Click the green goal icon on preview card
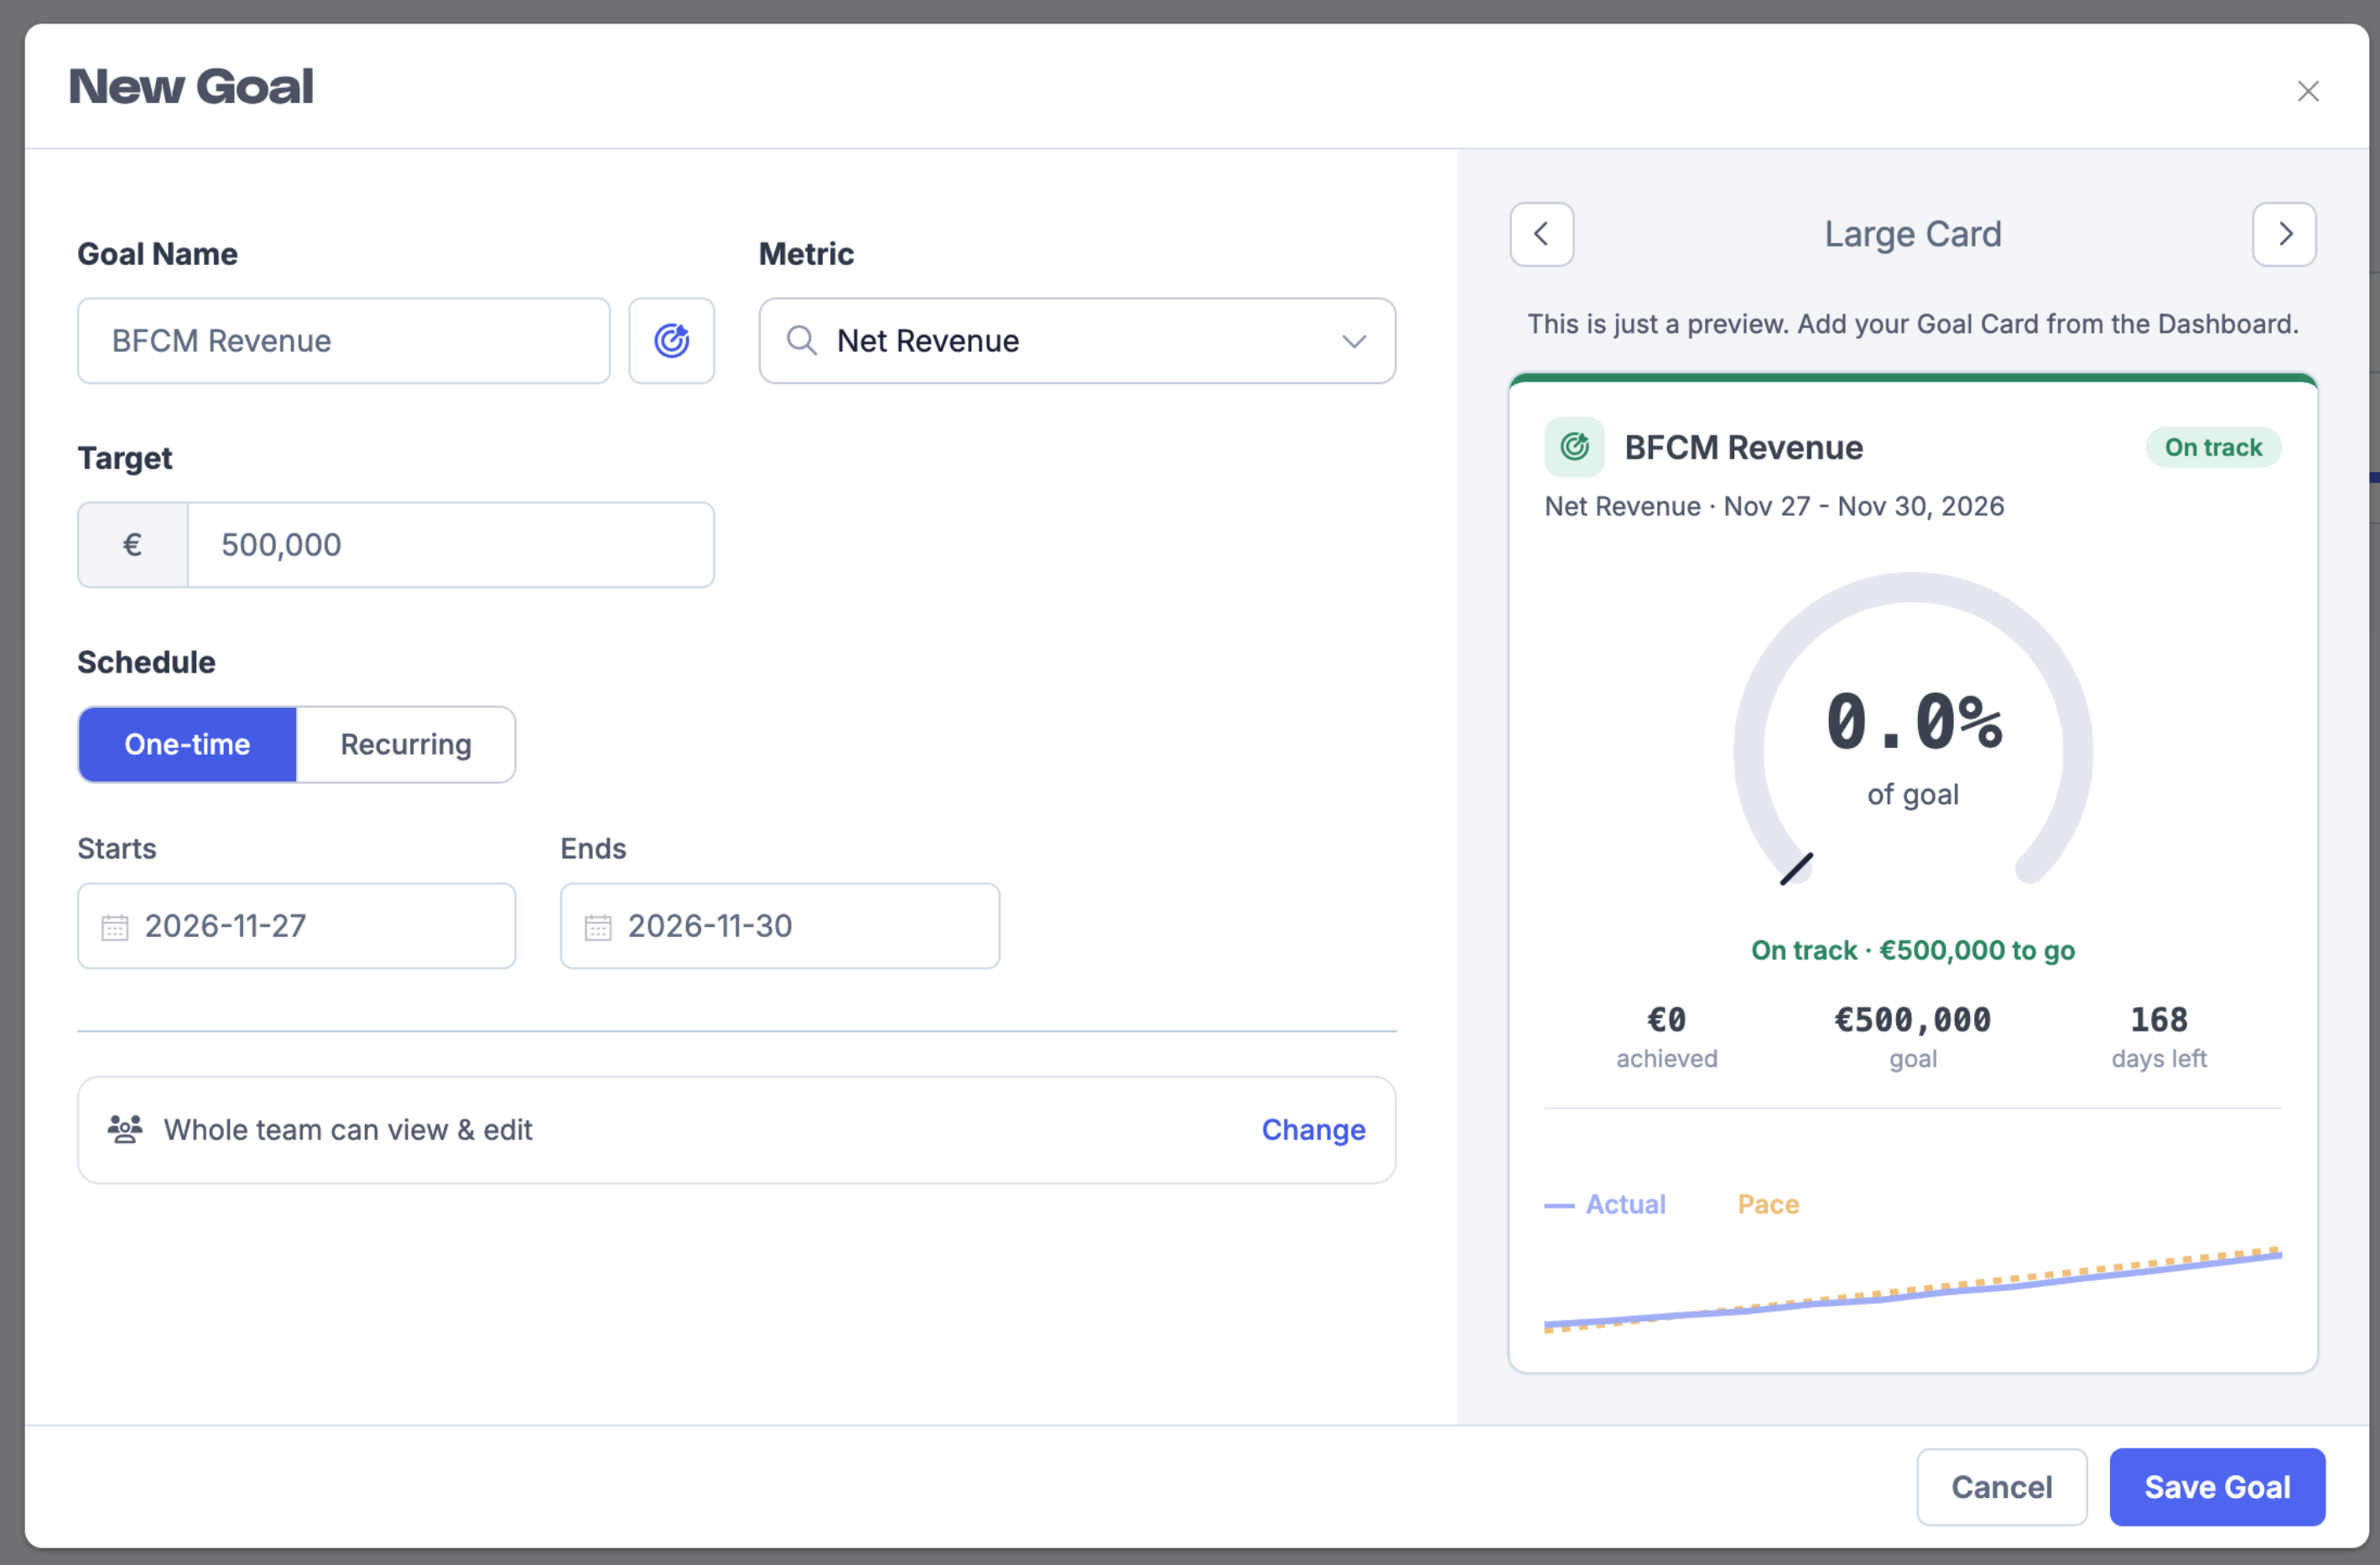Viewport: 2380px width, 1565px height. pos(1574,447)
